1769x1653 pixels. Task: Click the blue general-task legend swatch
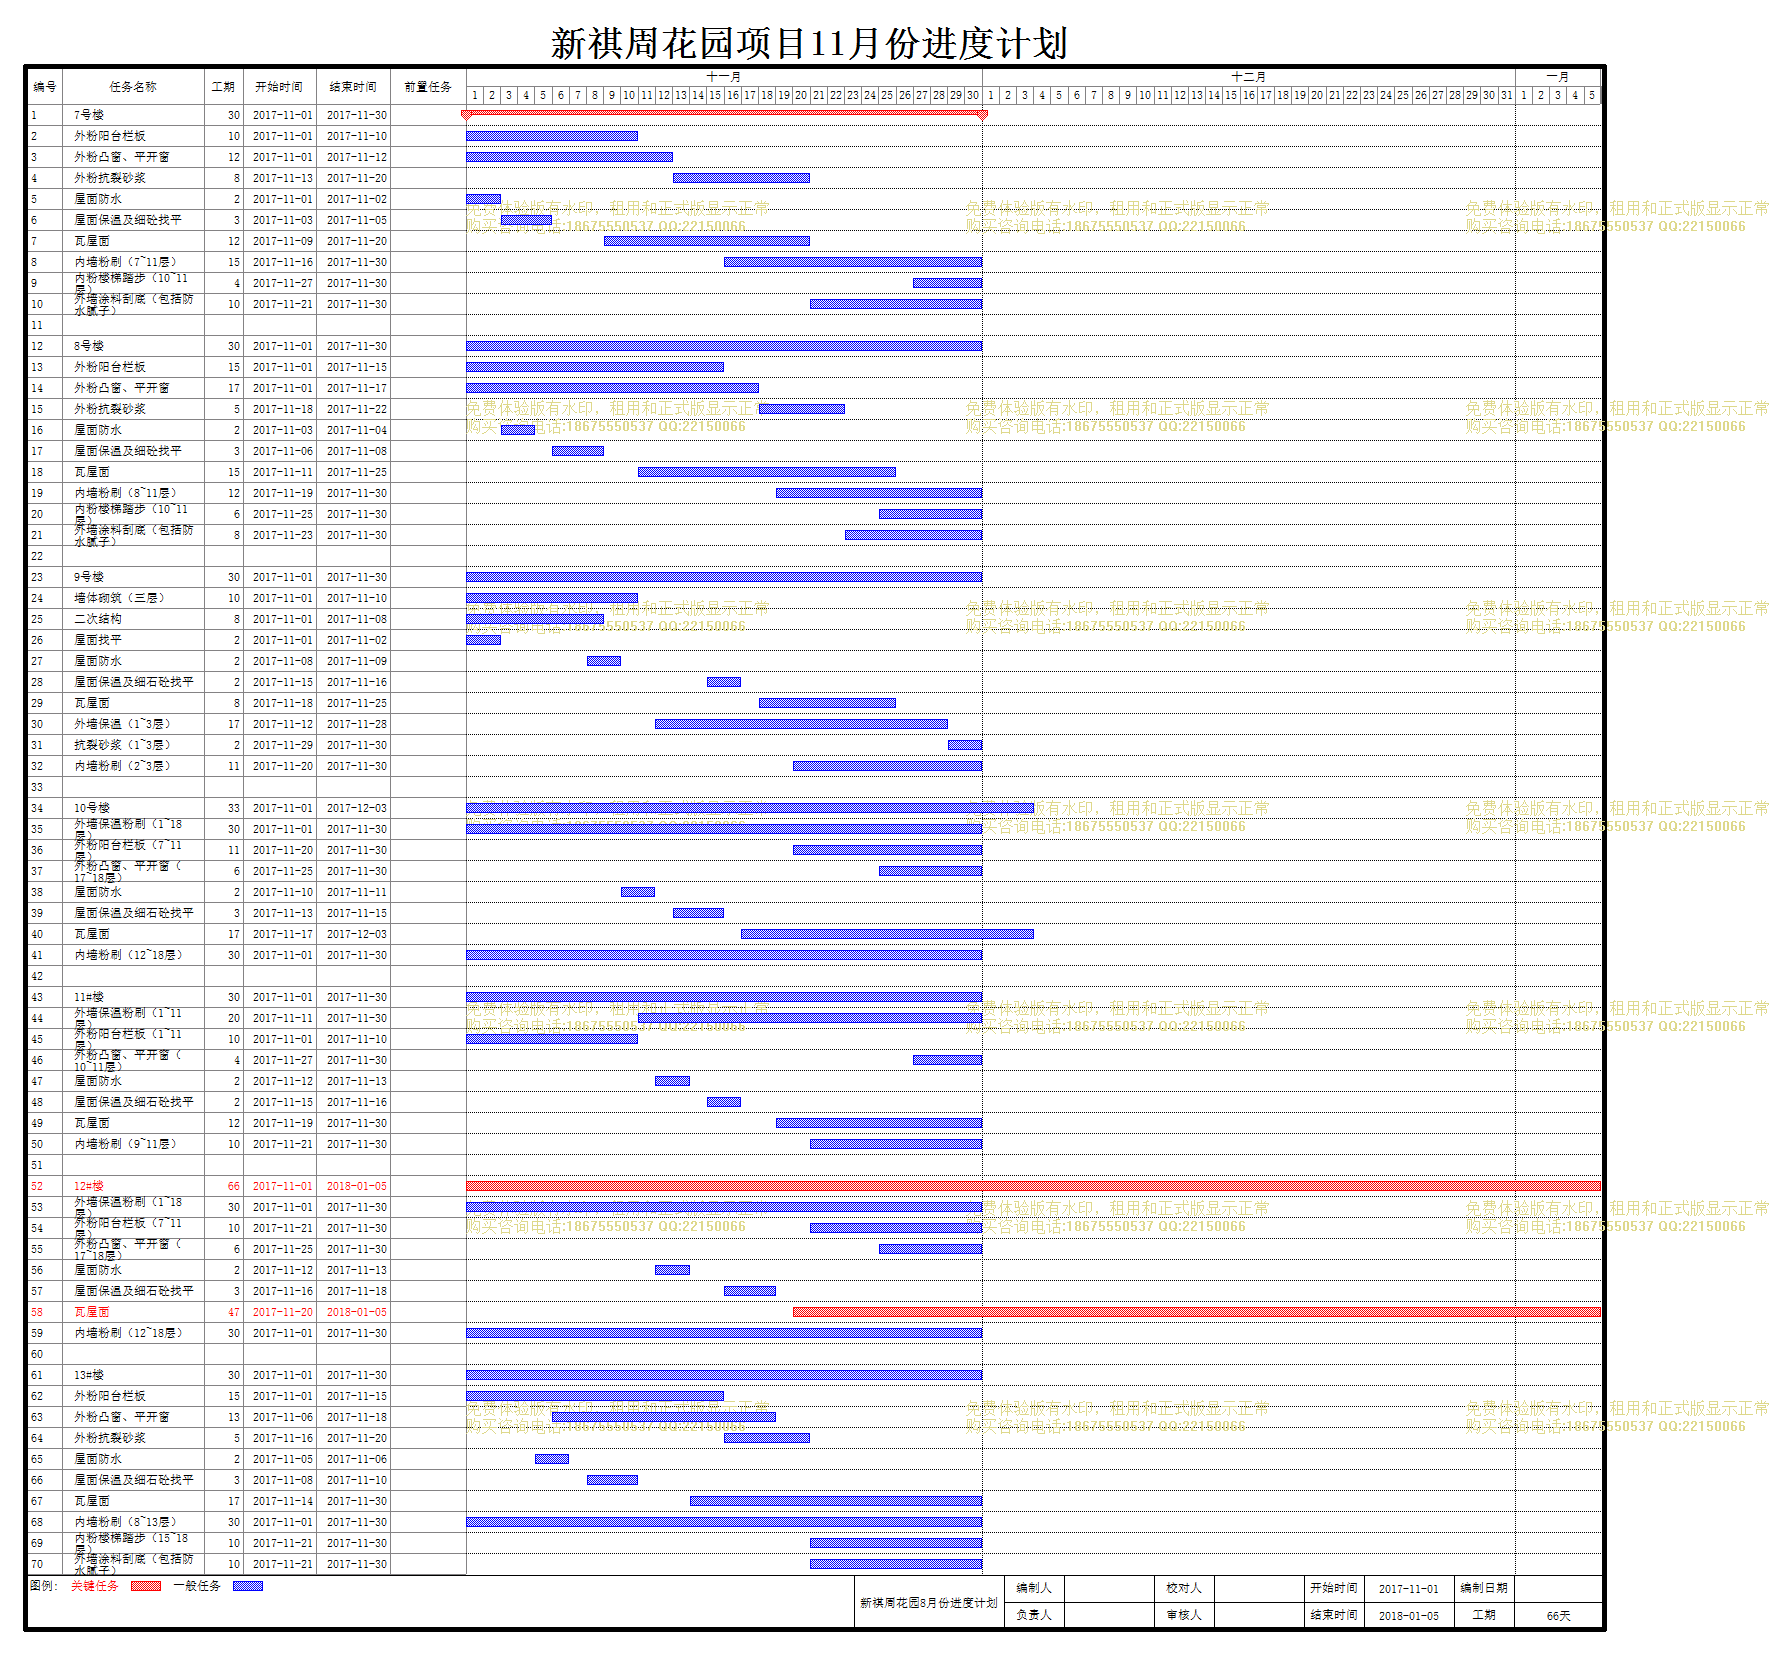tap(248, 1586)
